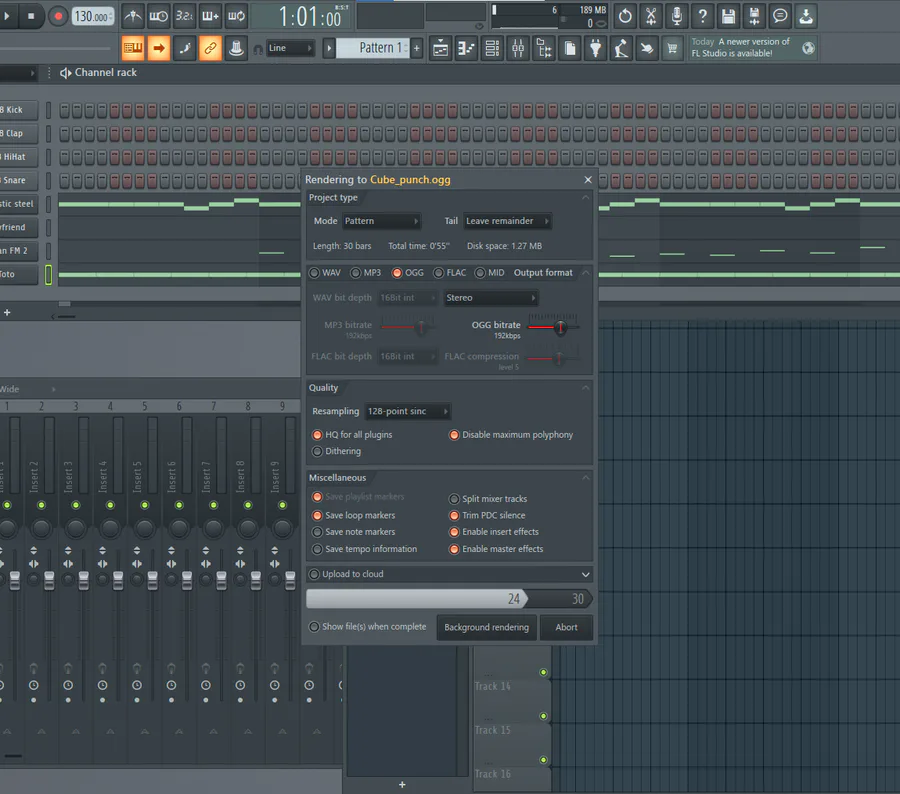Open help via the question mark icon
Viewport: 900px width, 794px height.
pos(703,16)
